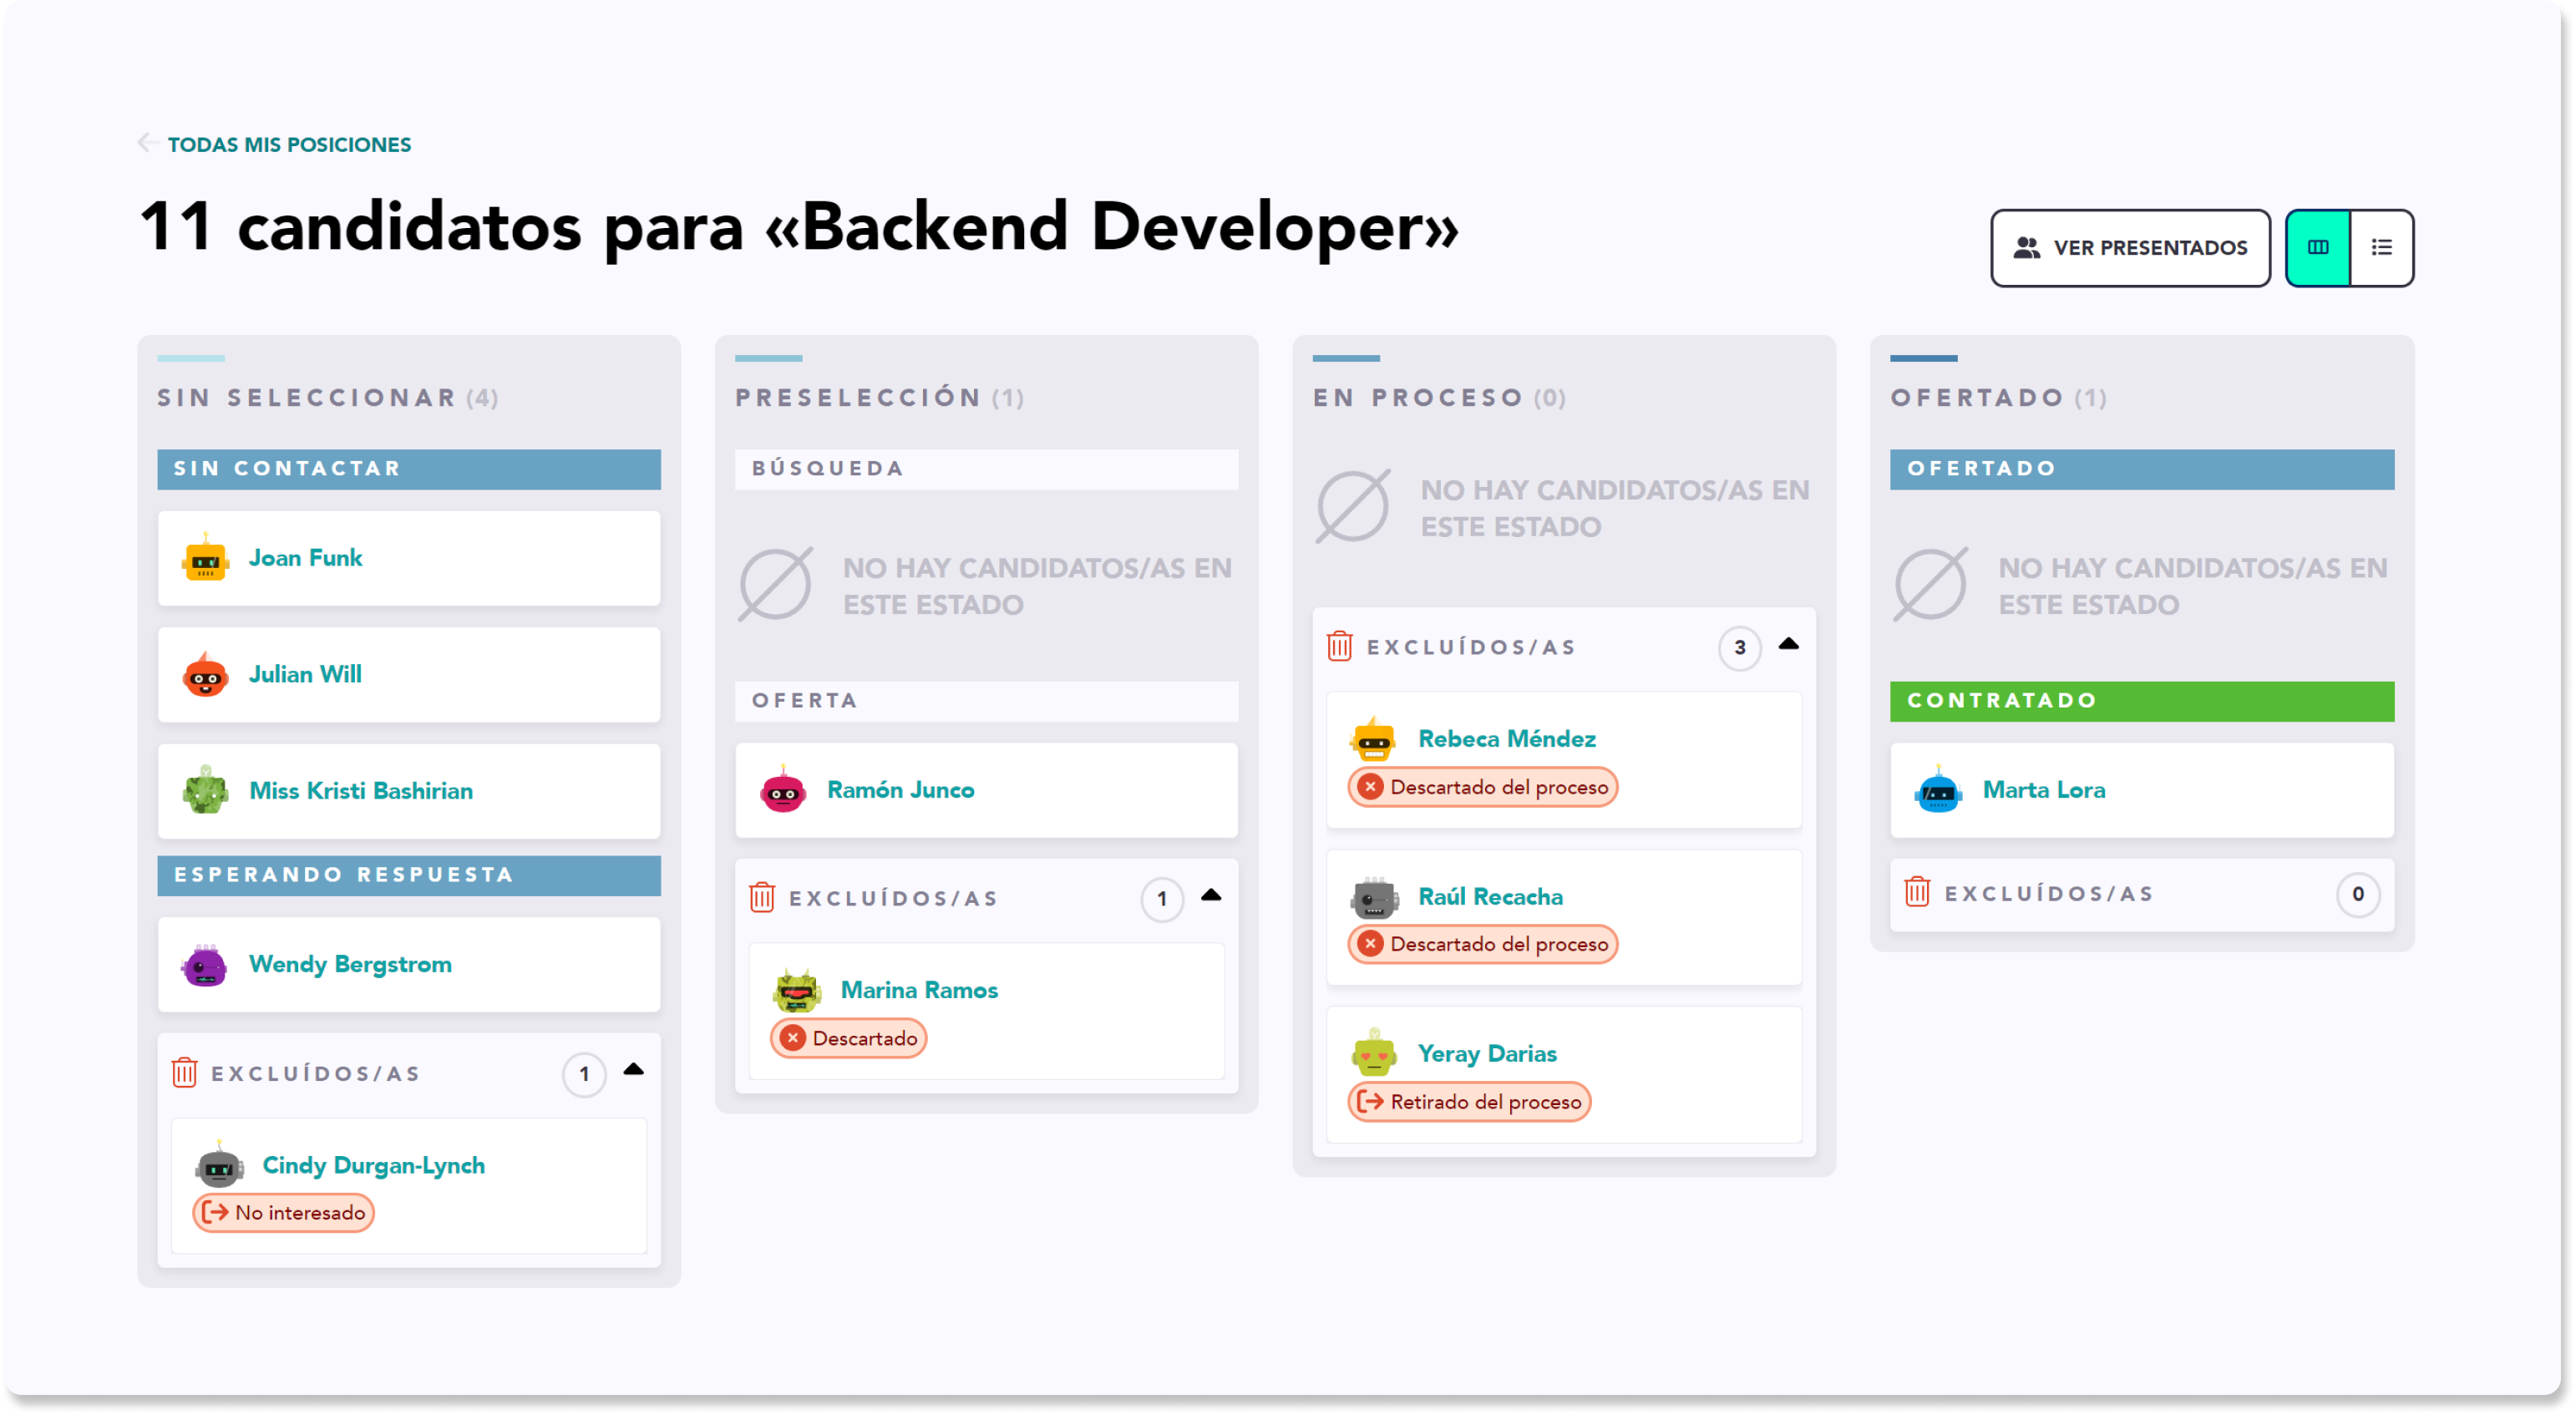Click trash icon in Sin seleccionar excluded section
This screenshot has width=2576, height=1415.
click(184, 1073)
